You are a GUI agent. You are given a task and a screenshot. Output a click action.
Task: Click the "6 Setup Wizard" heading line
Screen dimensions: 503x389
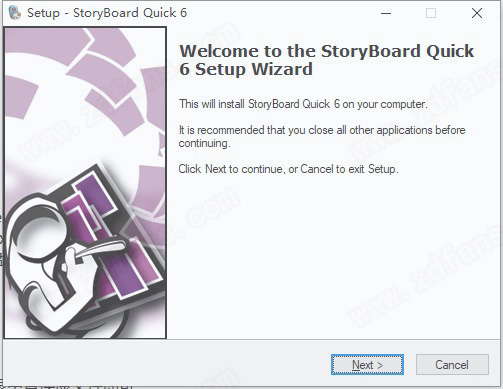point(246,69)
